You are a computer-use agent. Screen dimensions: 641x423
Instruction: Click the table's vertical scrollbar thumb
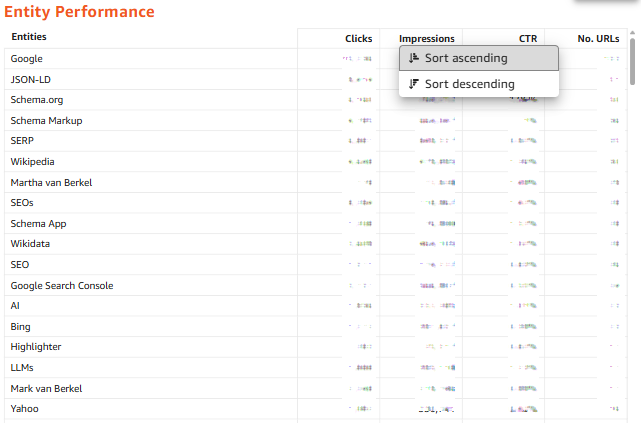(x=632, y=61)
